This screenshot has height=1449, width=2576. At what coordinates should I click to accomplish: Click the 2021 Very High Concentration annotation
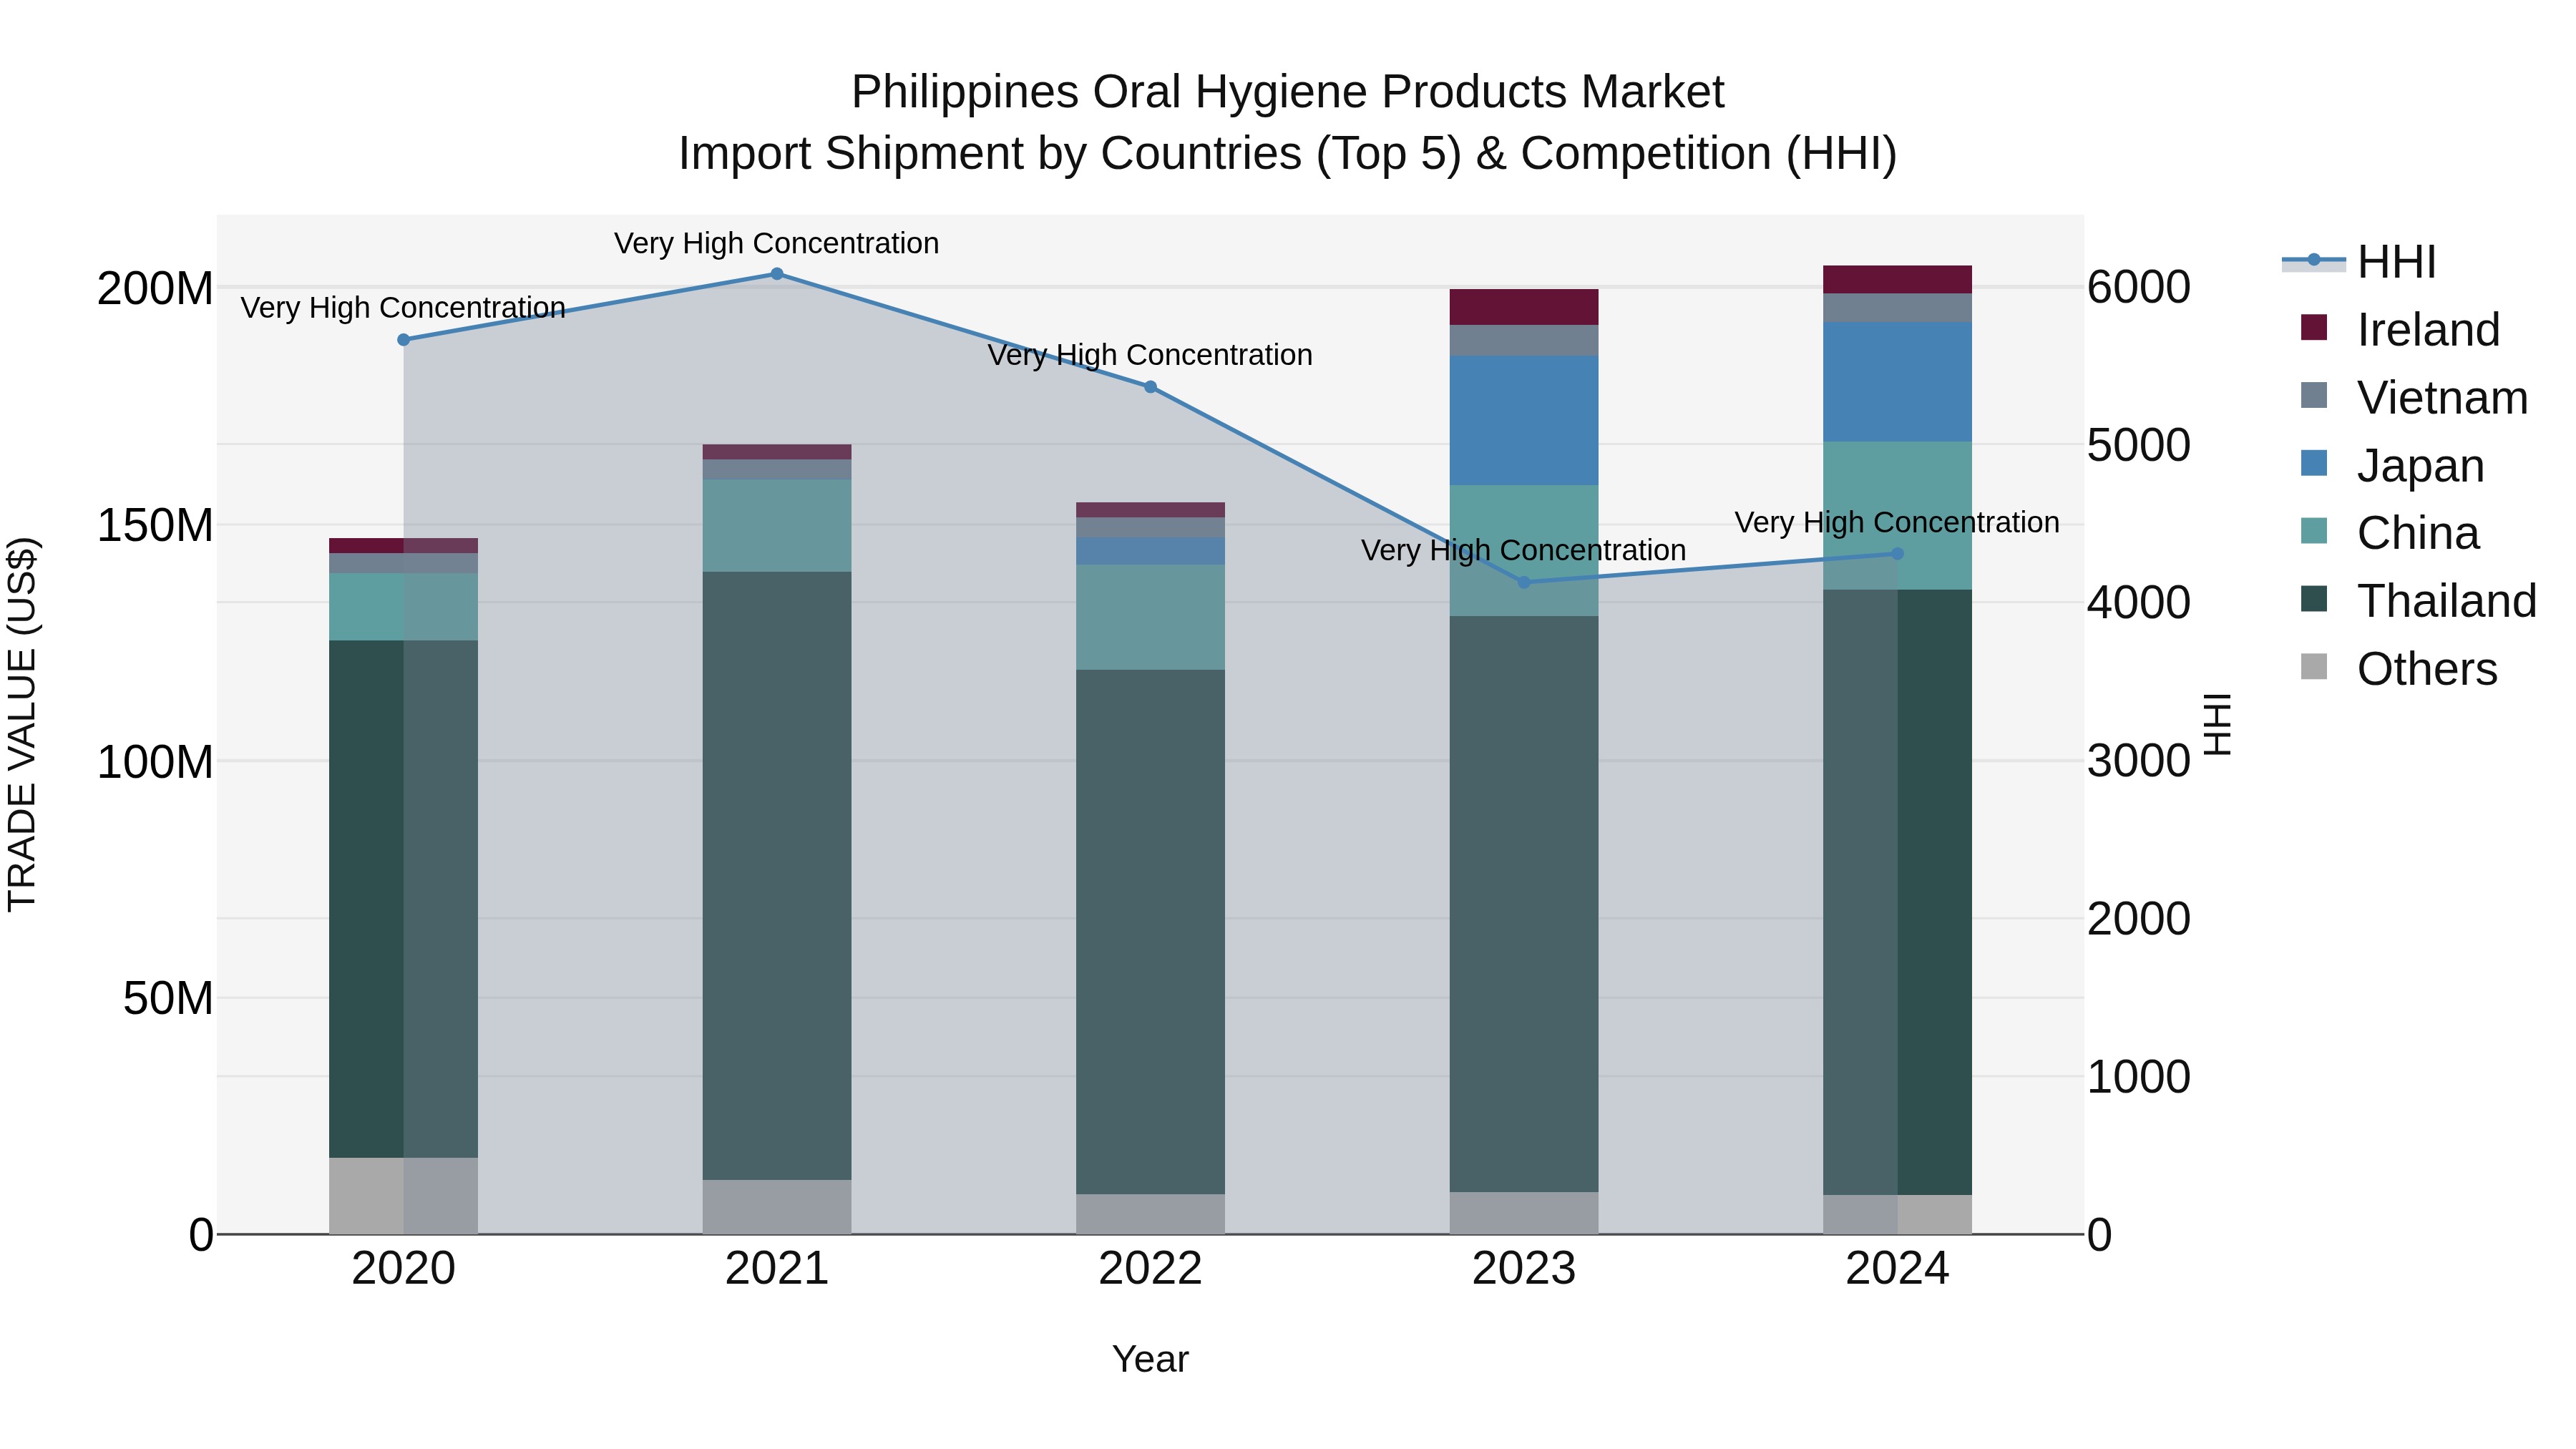777,243
